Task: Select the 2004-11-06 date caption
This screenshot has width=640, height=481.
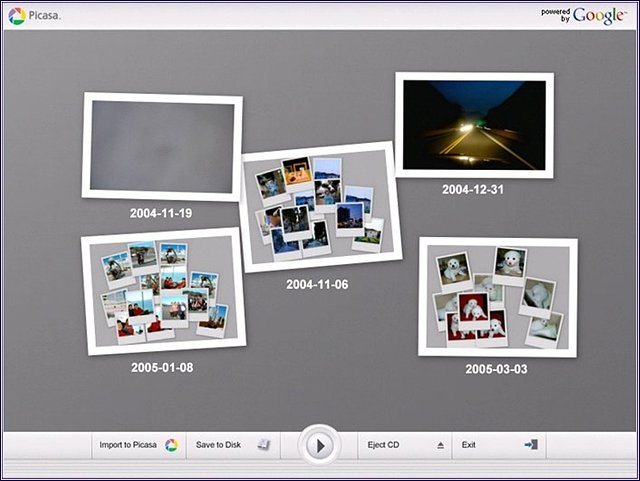Action: click(x=317, y=285)
